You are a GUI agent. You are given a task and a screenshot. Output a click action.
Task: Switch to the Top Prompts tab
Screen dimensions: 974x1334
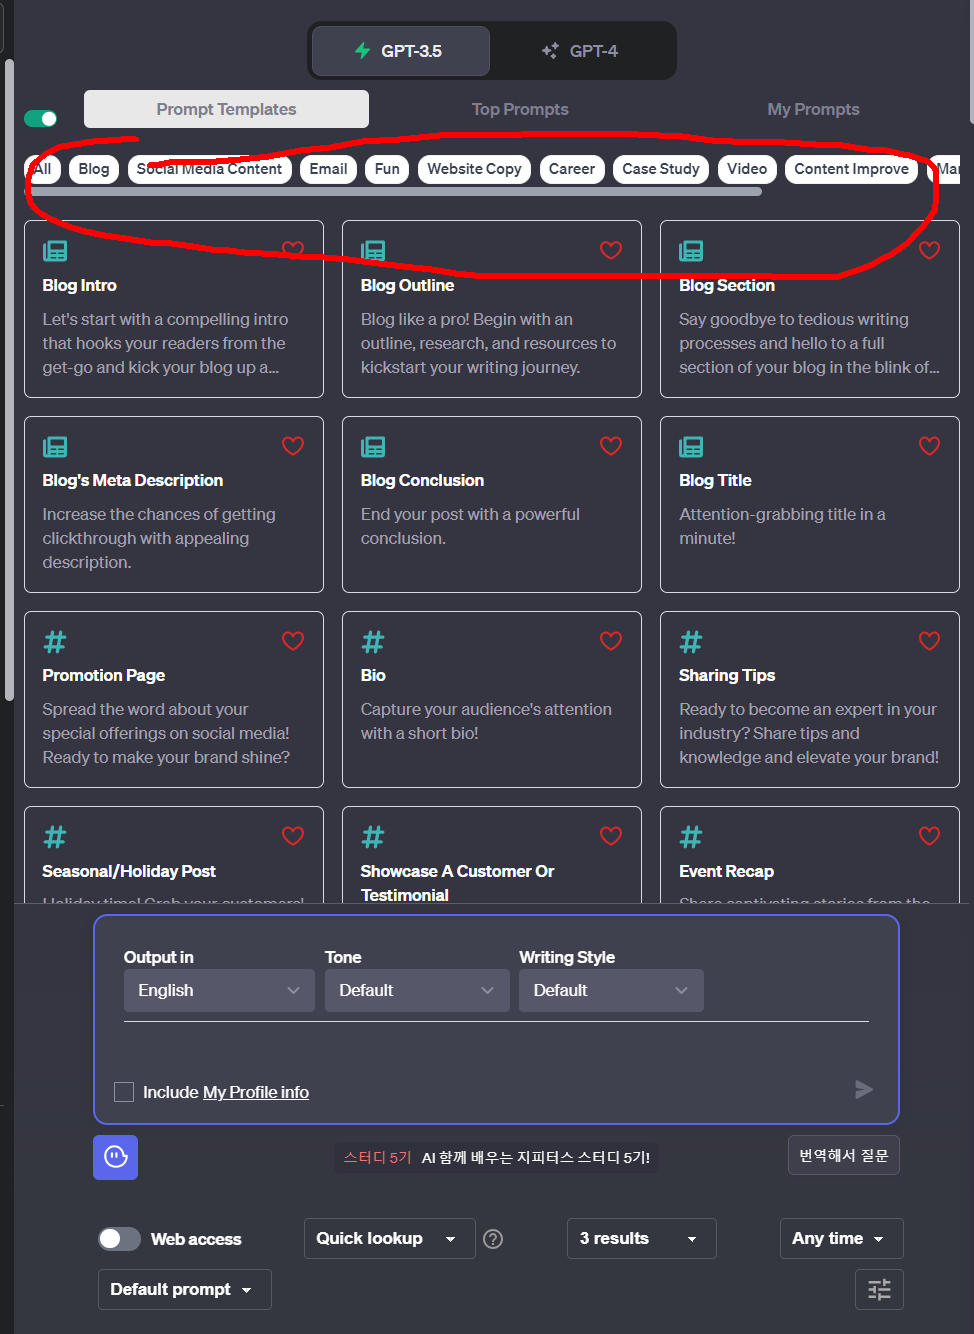click(x=520, y=109)
